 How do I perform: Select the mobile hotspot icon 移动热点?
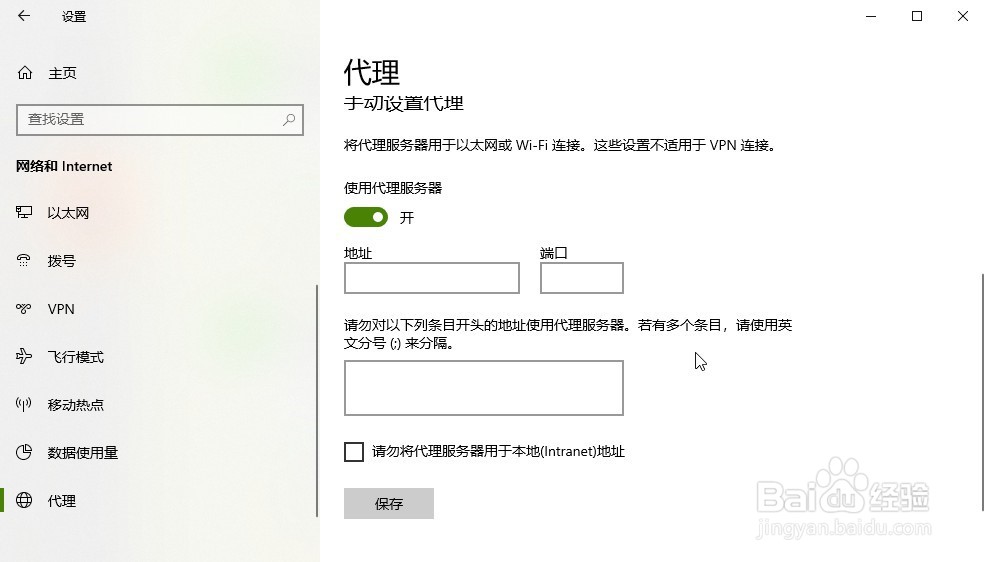tap(24, 404)
